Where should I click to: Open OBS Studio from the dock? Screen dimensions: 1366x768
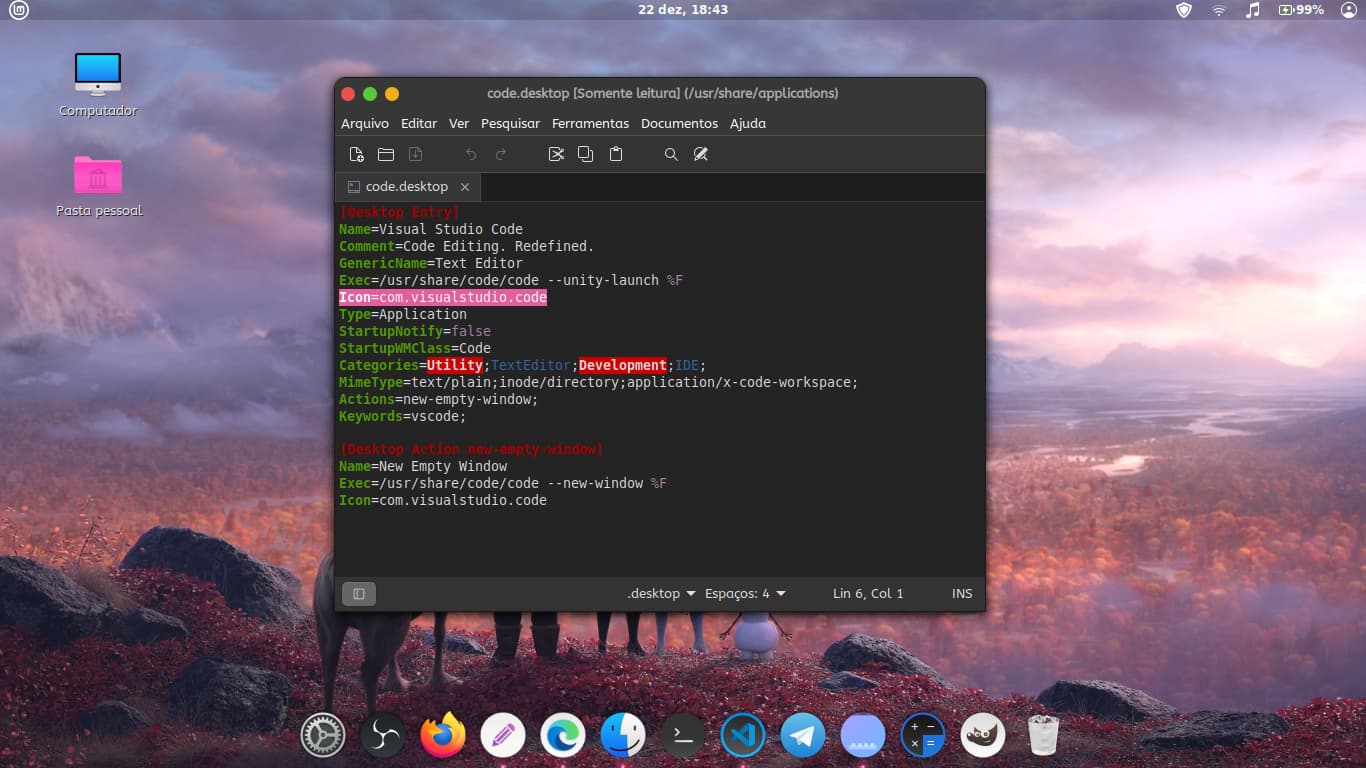[383, 737]
